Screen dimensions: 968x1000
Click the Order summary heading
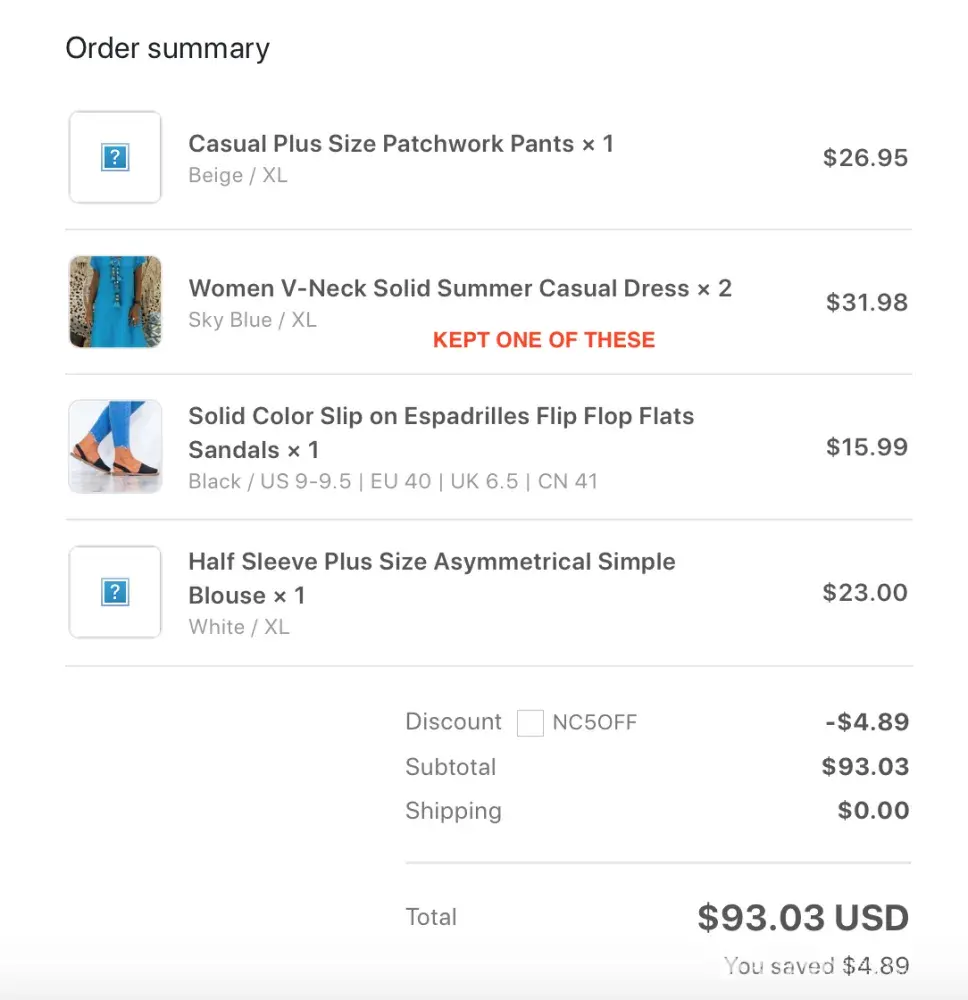167,48
